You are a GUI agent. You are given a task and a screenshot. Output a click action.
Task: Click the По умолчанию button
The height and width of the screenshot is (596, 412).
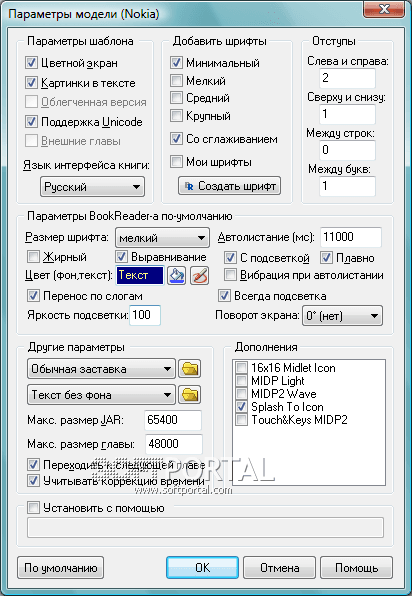click(x=61, y=568)
